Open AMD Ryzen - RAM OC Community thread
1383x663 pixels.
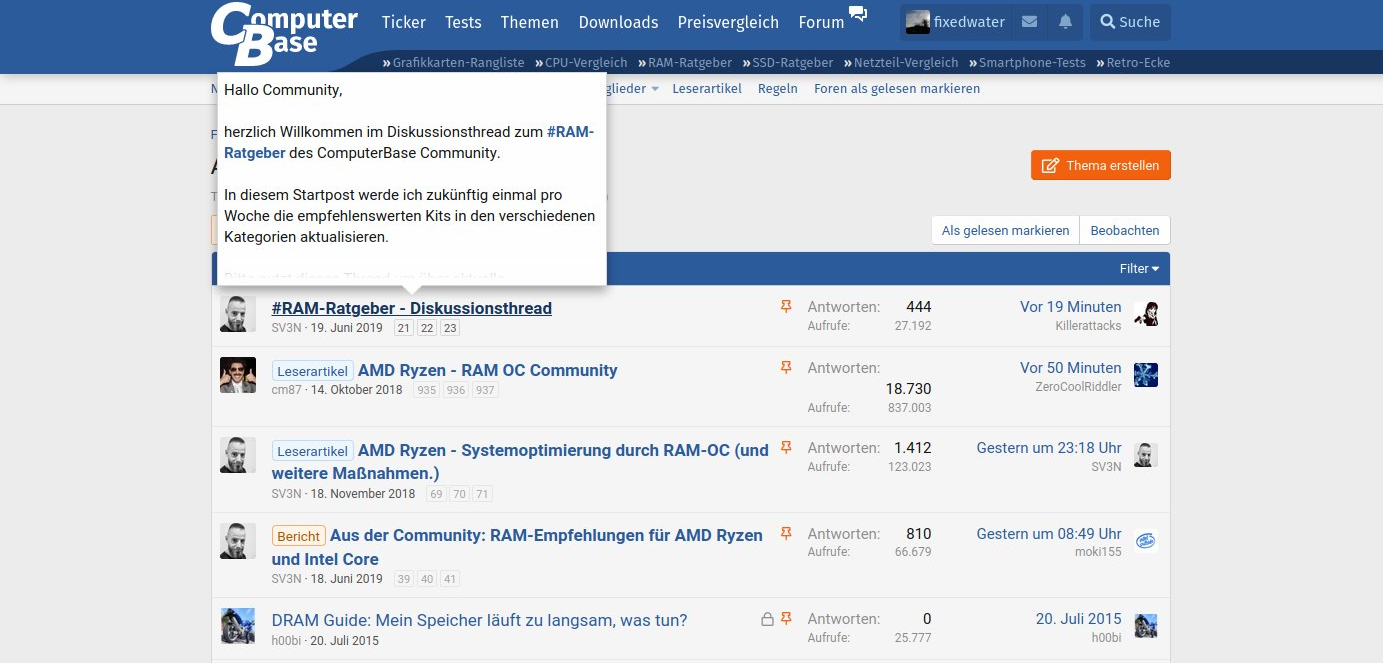coord(487,370)
